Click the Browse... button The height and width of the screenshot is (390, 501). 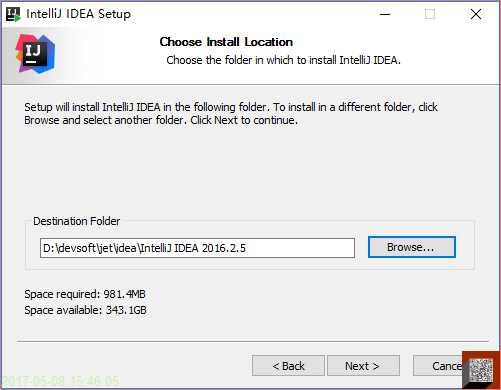click(x=412, y=247)
